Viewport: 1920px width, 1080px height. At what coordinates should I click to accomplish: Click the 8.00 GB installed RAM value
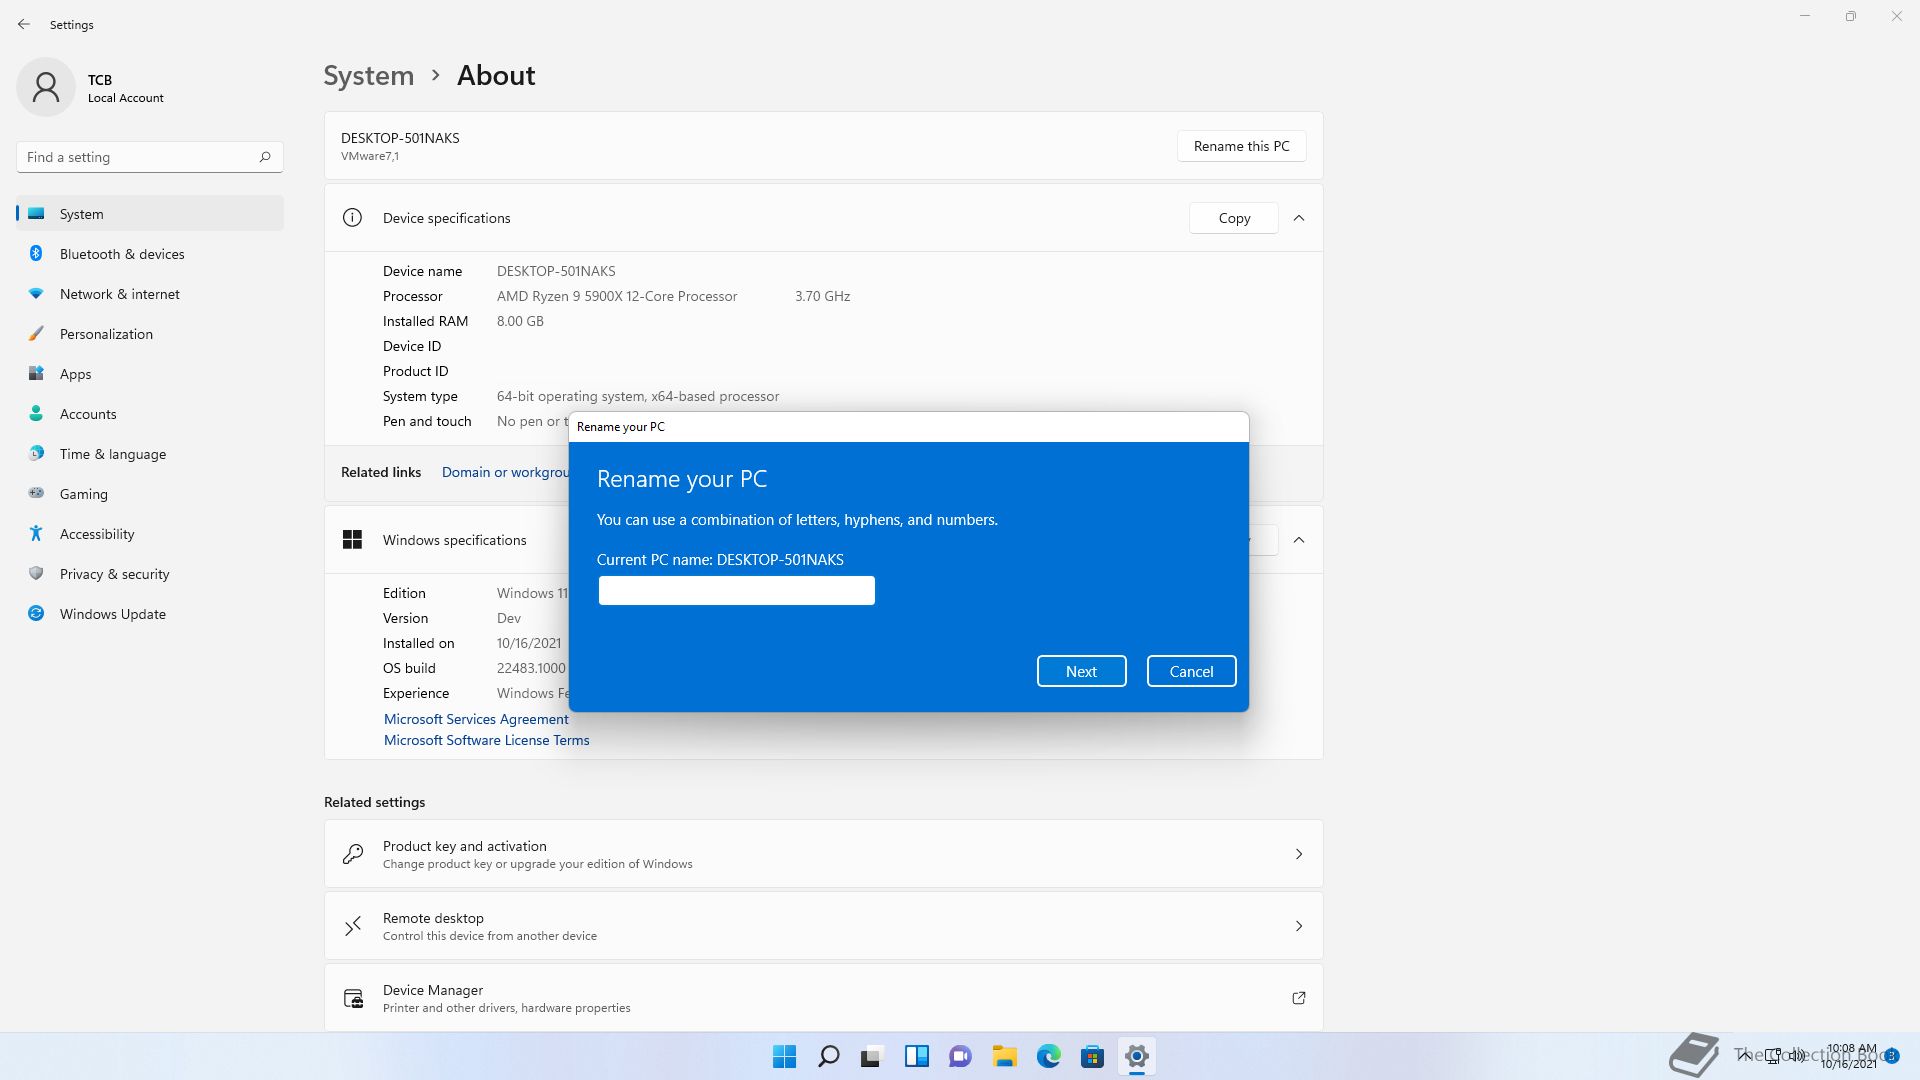520,321
